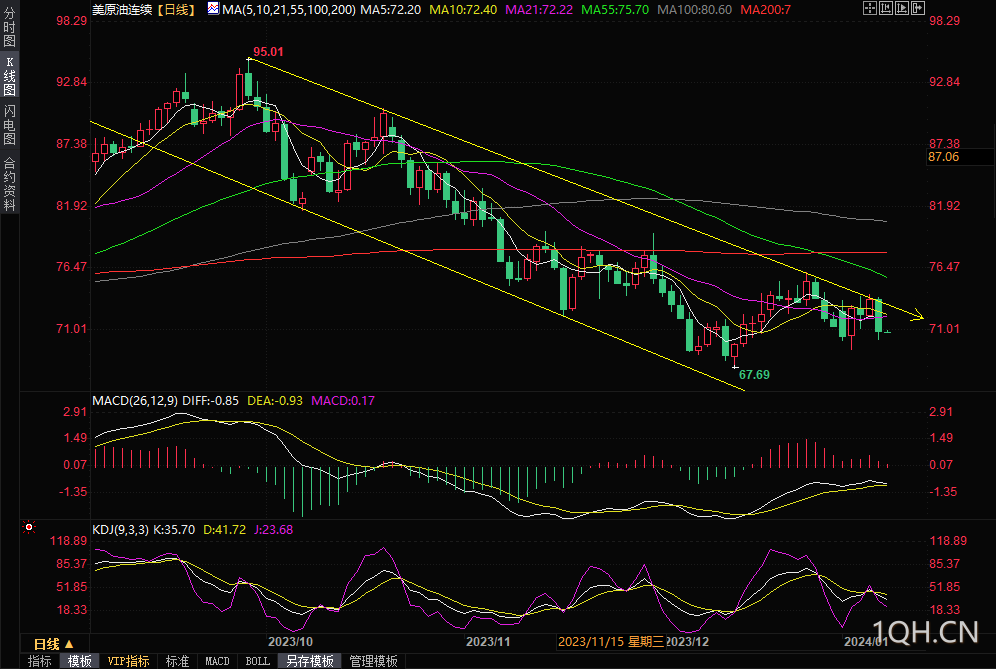Open the 日线 period dropdown
This screenshot has width=996, height=669.
coord(53,644)
